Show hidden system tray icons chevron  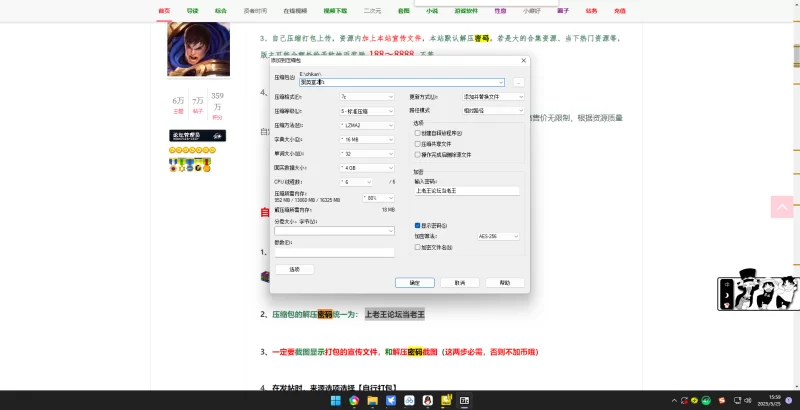tap(674, 401)
